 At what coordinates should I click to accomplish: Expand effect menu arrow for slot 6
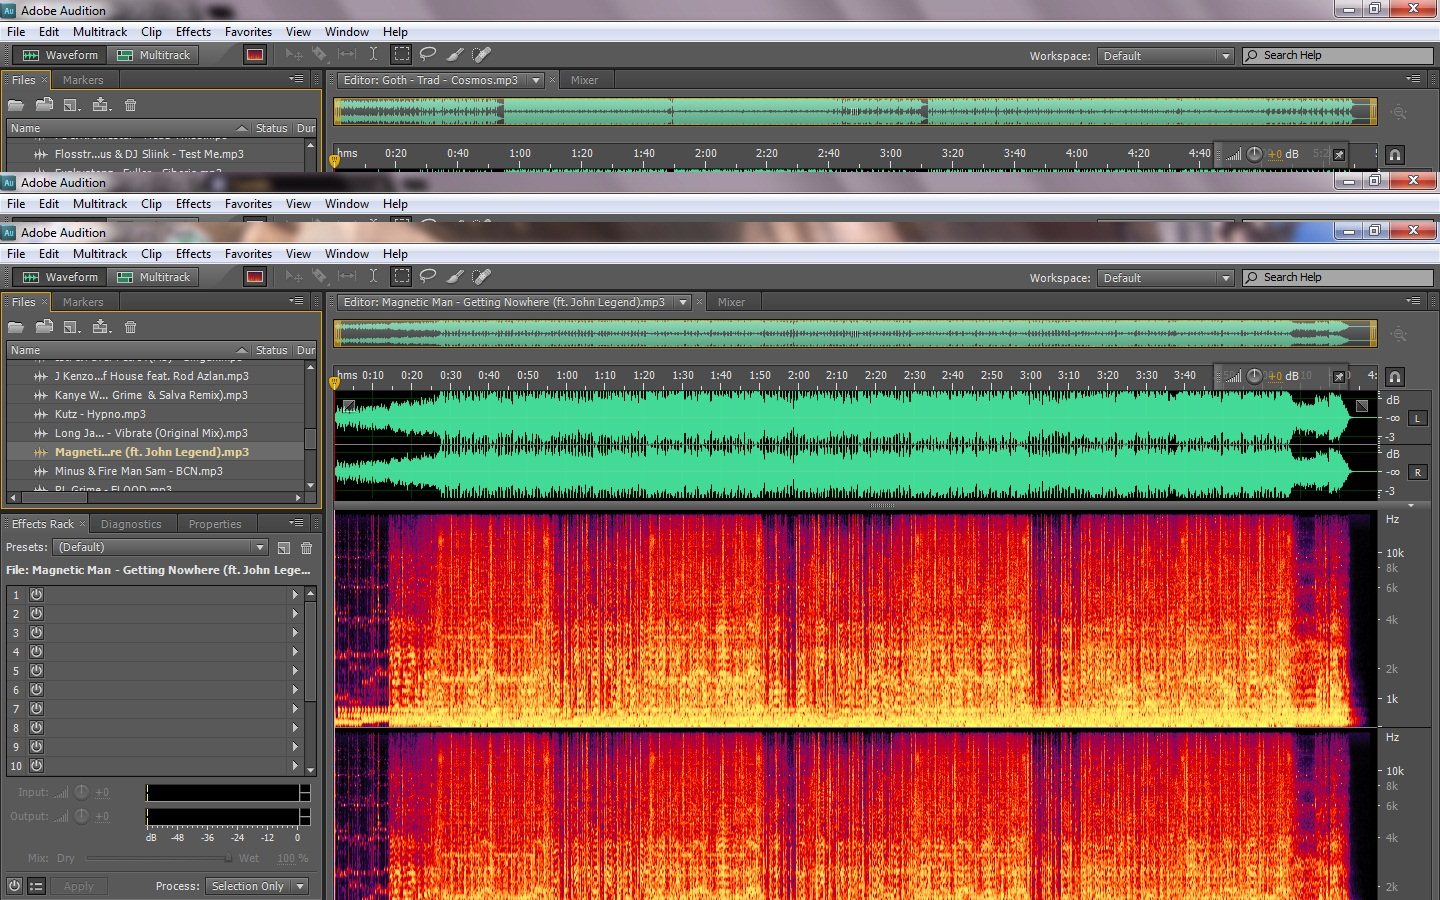click(295, 690)
